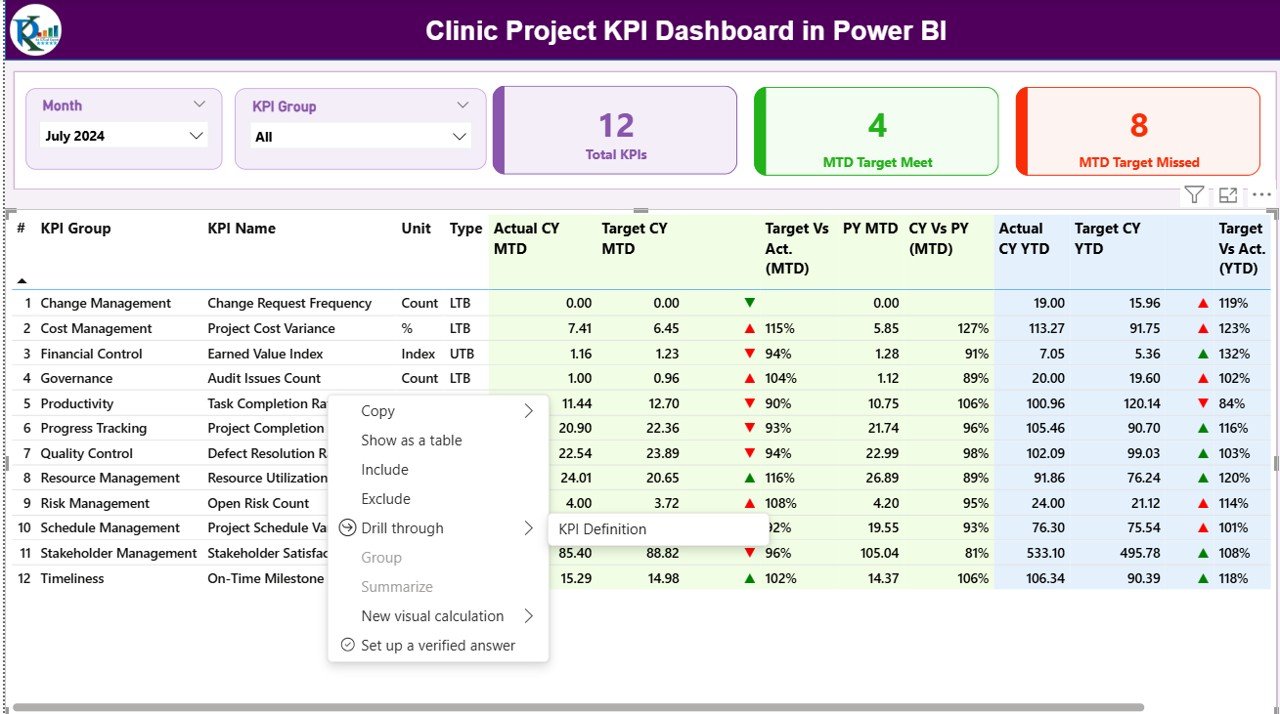Click the sort arrow under # column
This screenshot has width=1280, height=714.
[x=22, y=281]
